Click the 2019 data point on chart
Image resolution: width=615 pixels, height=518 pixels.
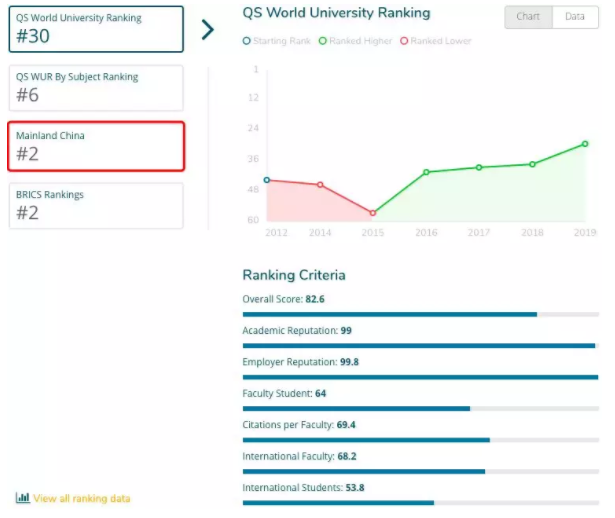[585, 144]
